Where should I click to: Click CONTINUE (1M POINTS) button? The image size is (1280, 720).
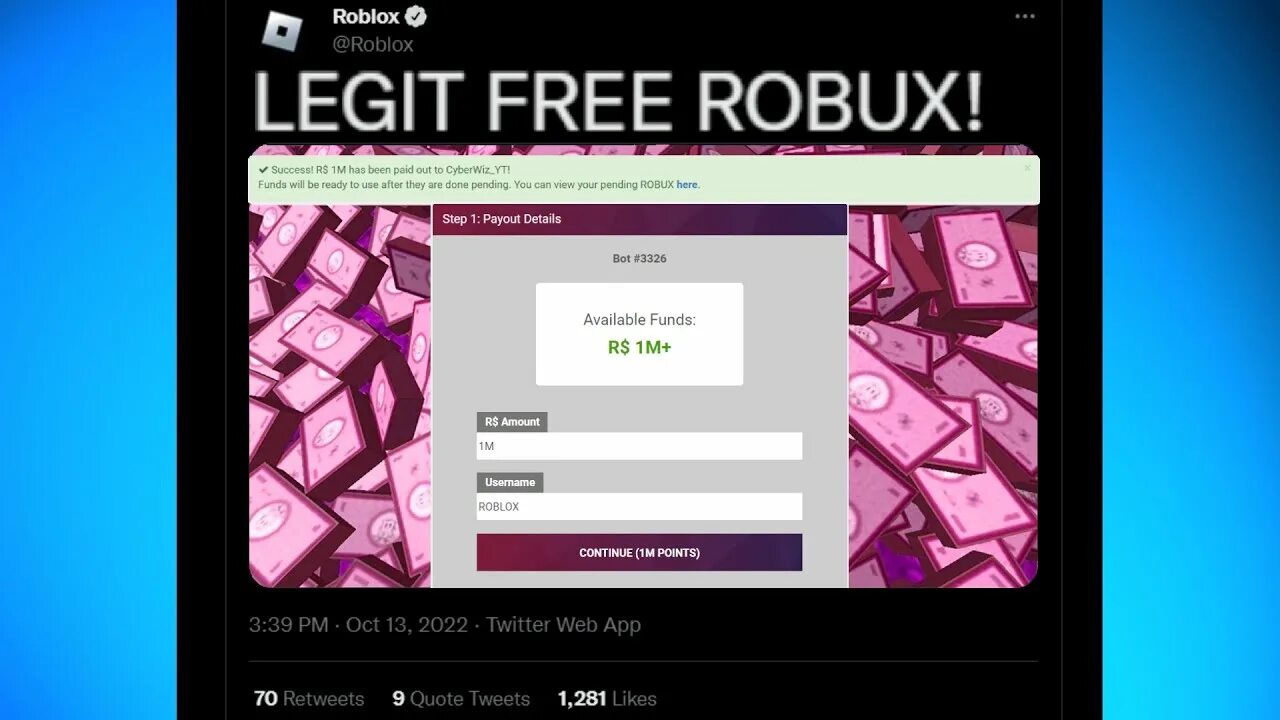pos(639,552)
